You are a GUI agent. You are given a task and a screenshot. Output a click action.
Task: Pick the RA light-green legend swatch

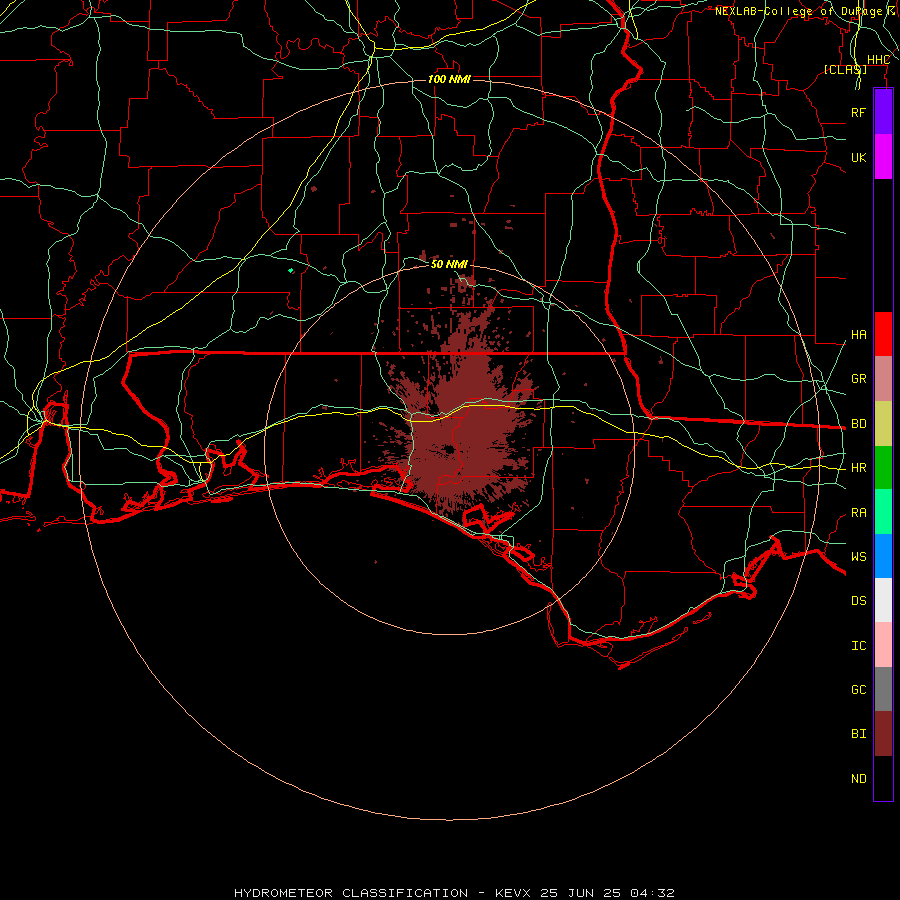[883, 512]
